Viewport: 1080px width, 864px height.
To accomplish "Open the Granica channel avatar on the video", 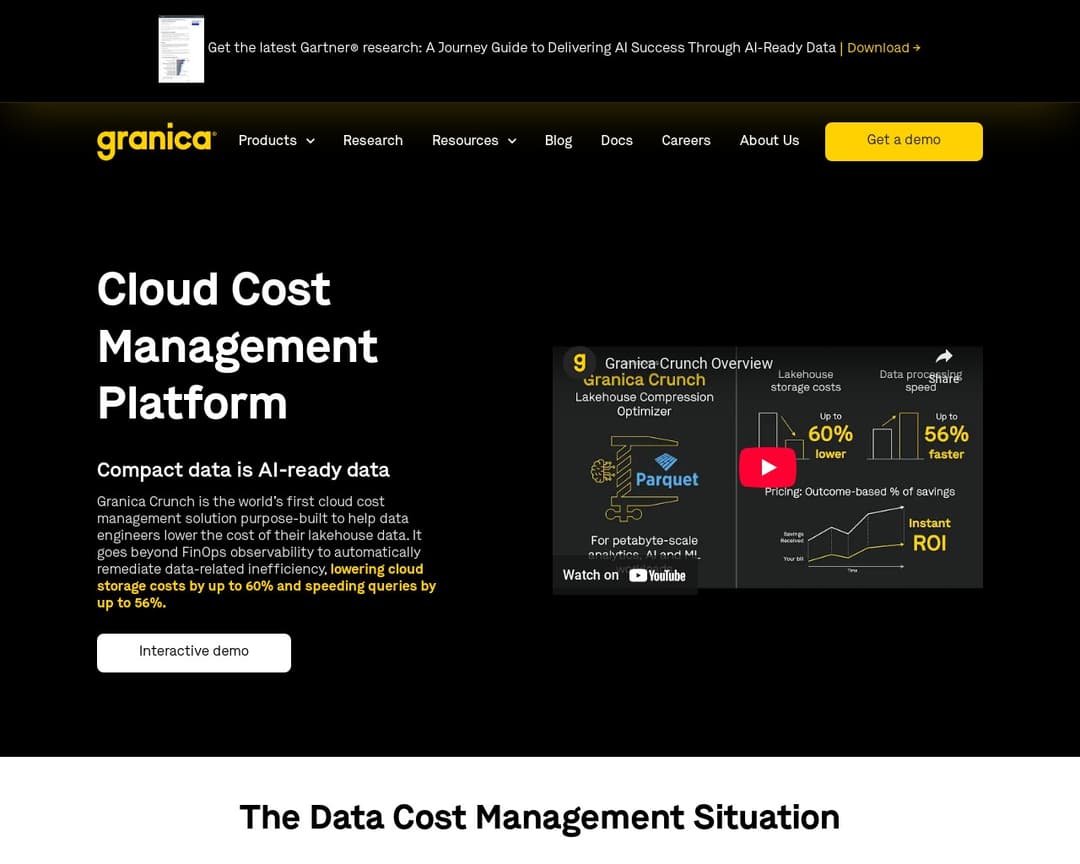I will 579,362.
